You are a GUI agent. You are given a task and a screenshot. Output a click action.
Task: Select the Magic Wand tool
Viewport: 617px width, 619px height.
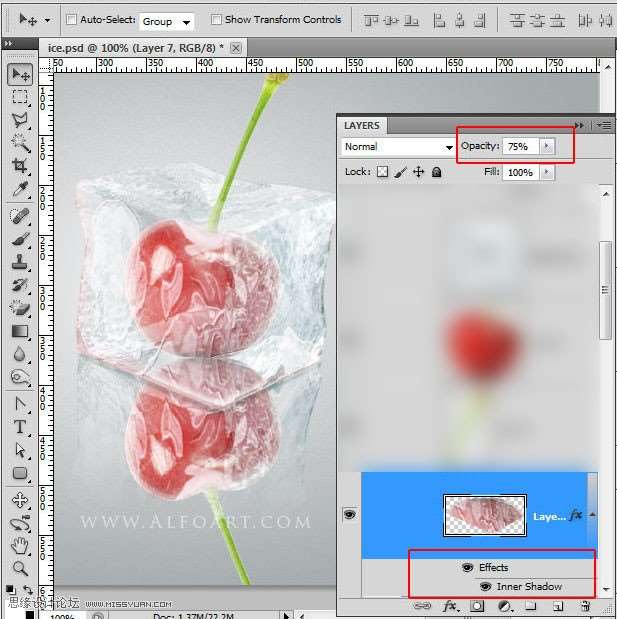click(x=20, y=143)
